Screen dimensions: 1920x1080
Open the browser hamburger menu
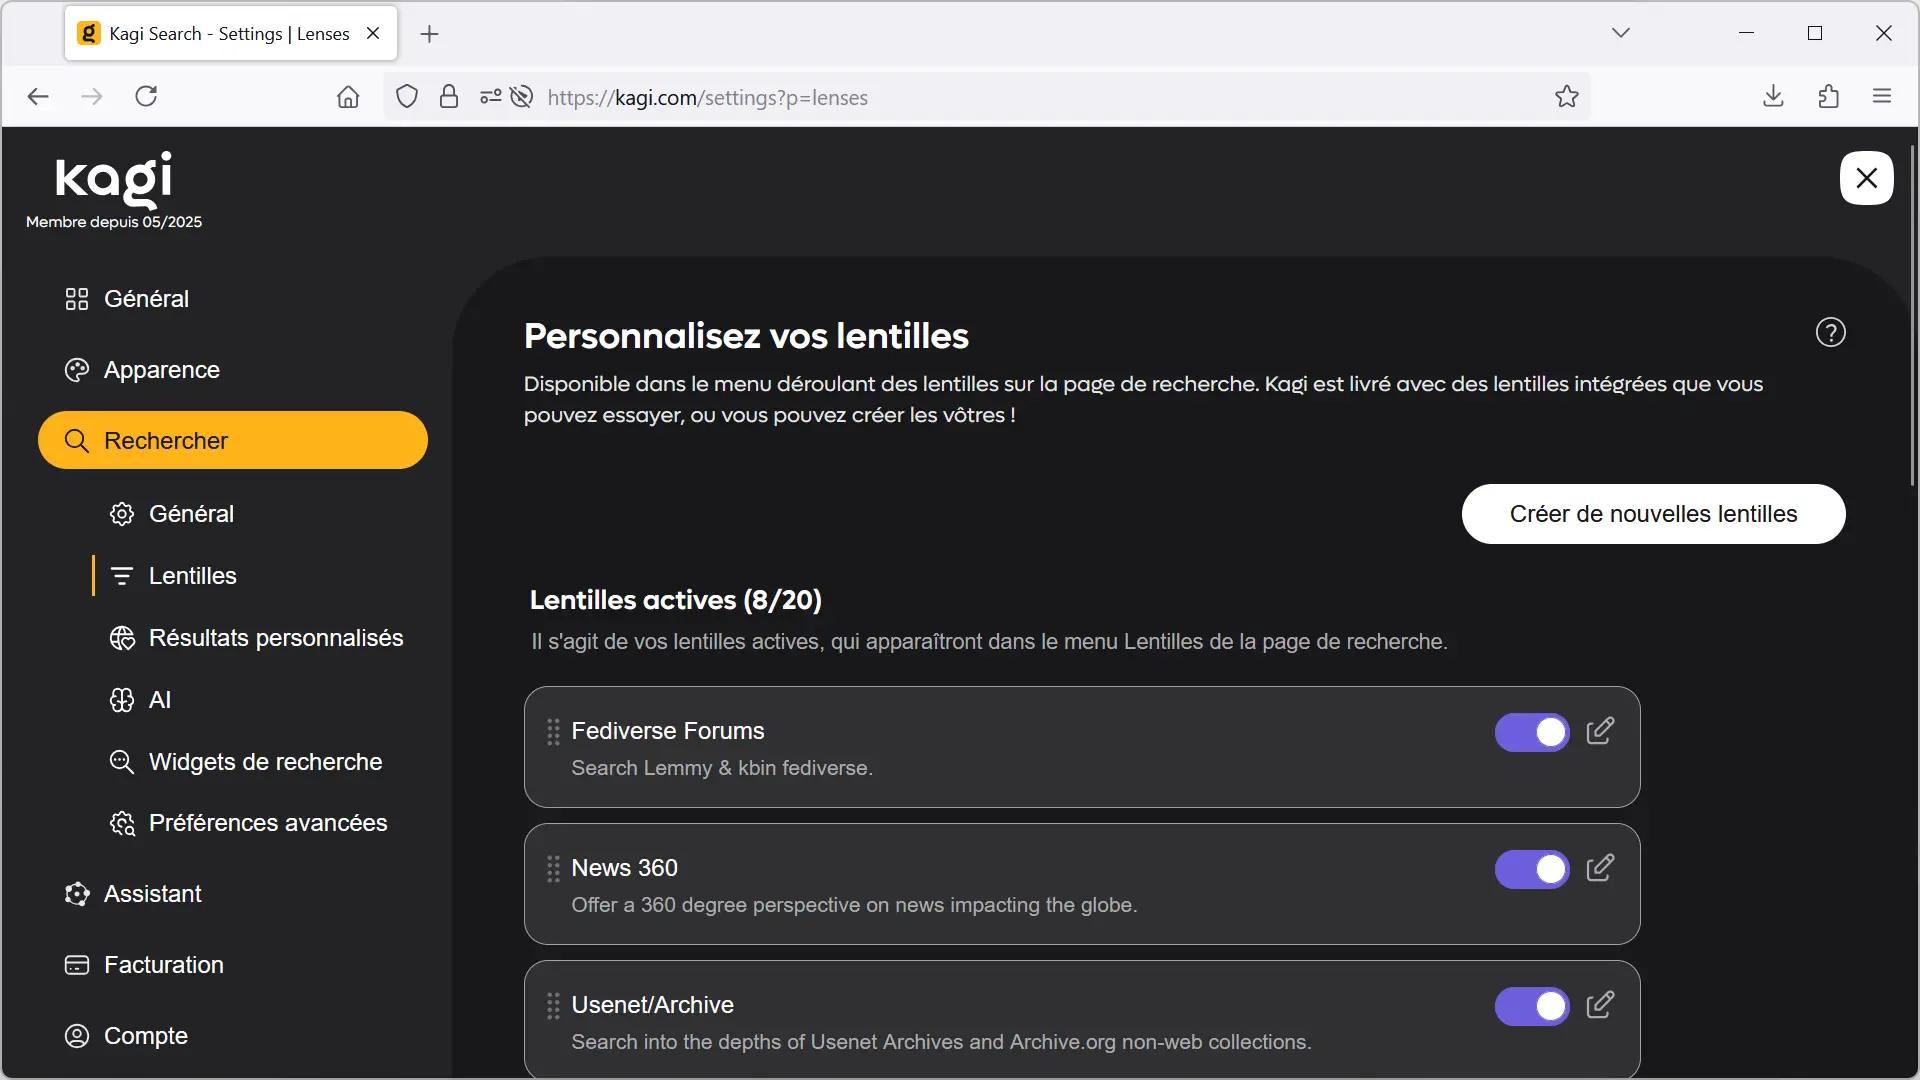(1882, 96)
